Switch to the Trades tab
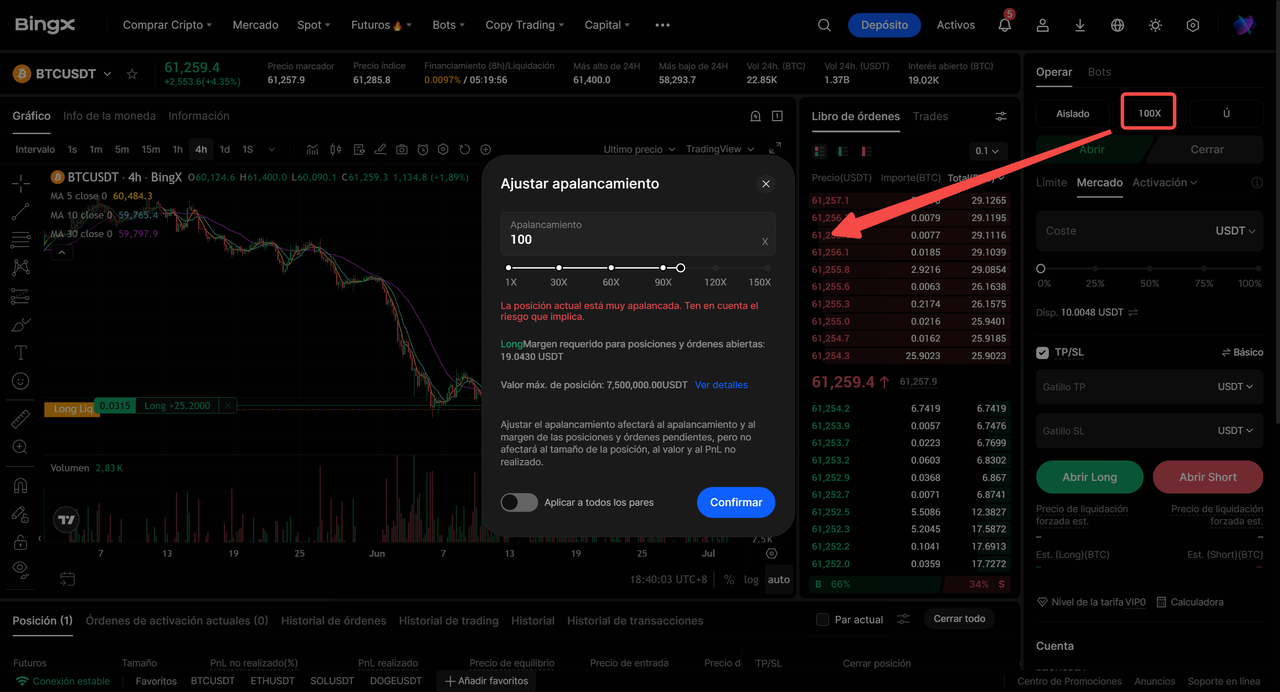This screenshot has width=1280, height=692. click(x=930, y=116)
